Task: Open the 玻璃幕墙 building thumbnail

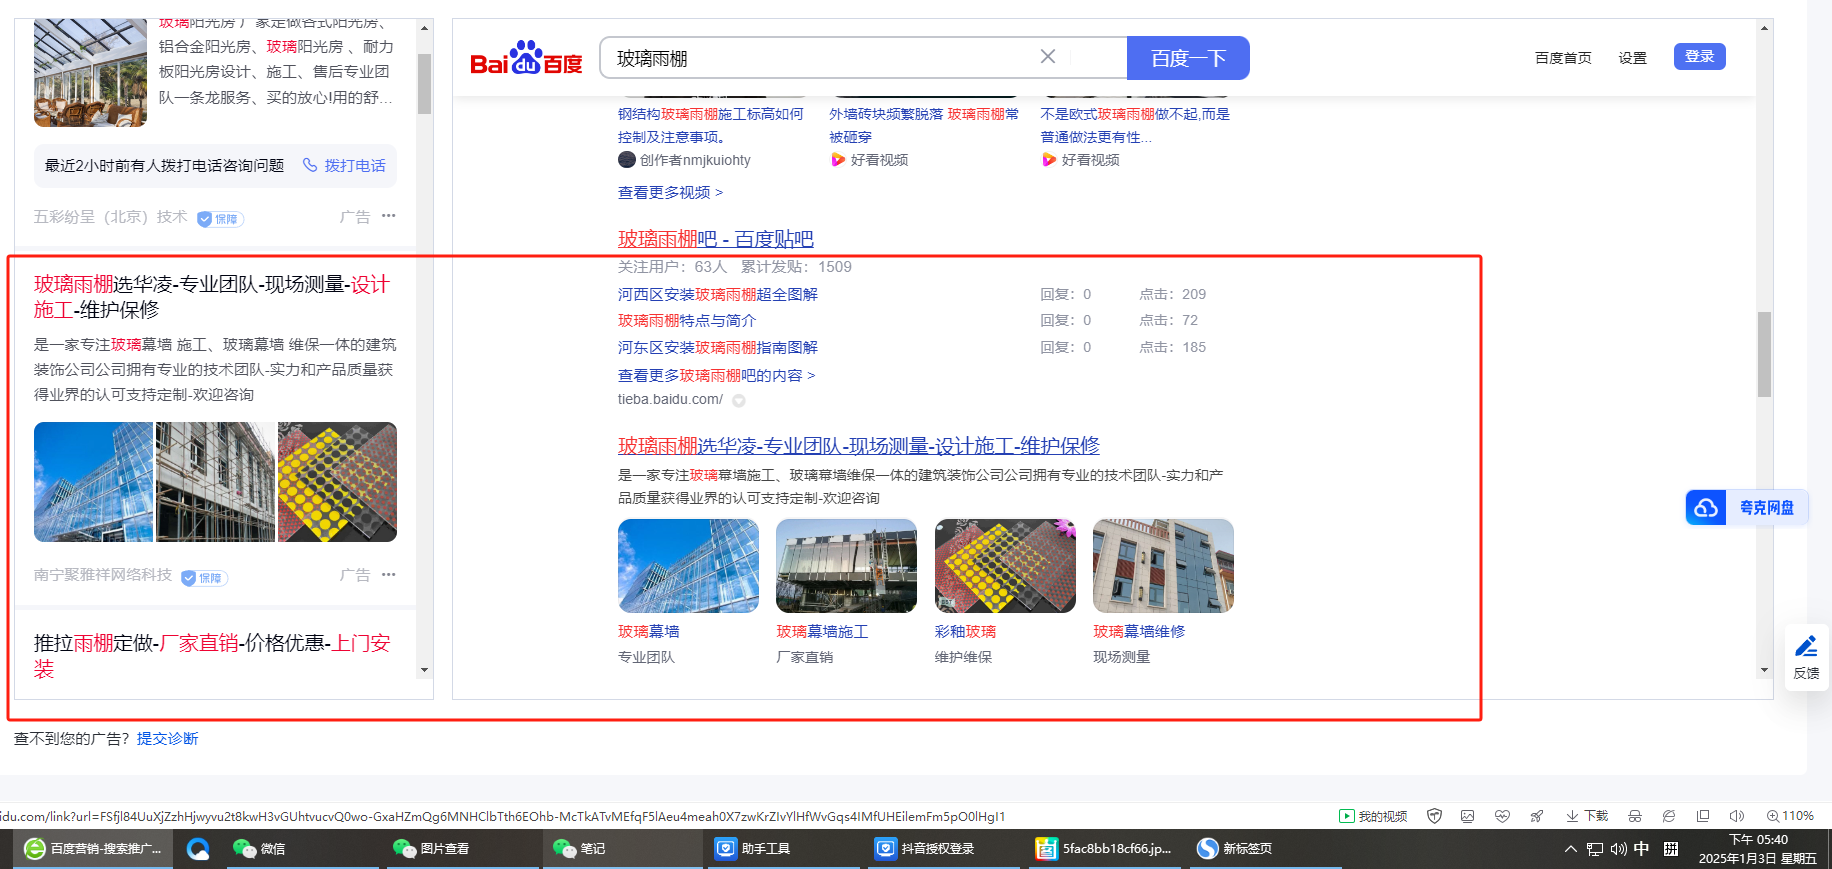Action: (x=688, y=566)
